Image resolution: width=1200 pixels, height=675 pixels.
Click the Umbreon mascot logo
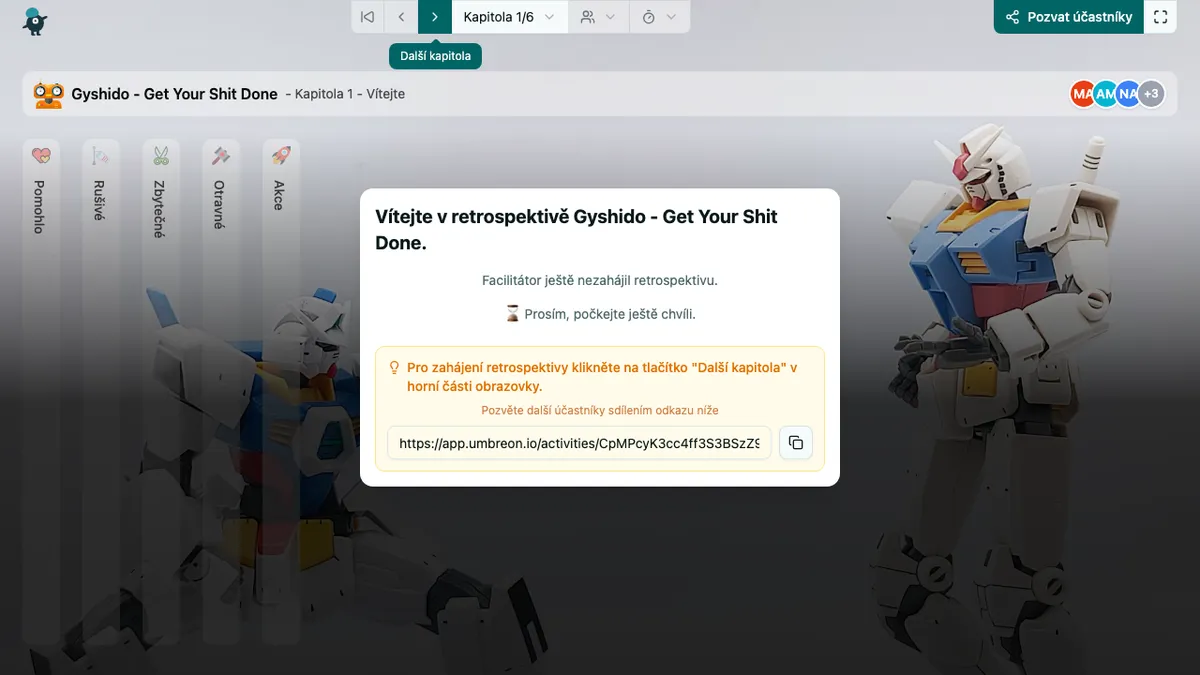coord(35,20)
